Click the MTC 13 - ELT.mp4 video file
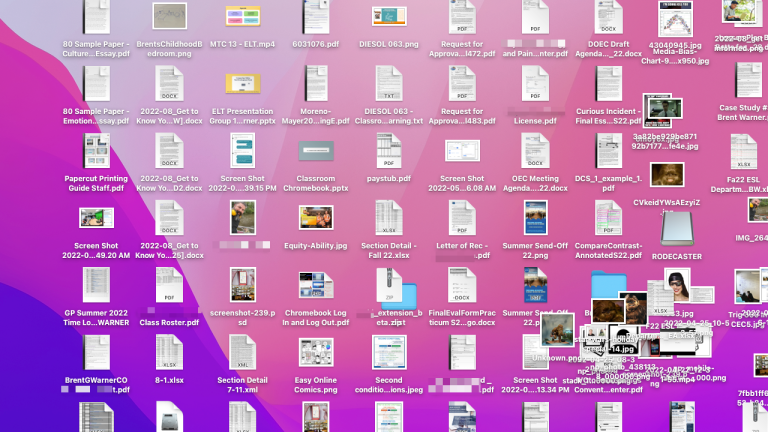Viewport: 768px width, 432px height. [242, 16]
